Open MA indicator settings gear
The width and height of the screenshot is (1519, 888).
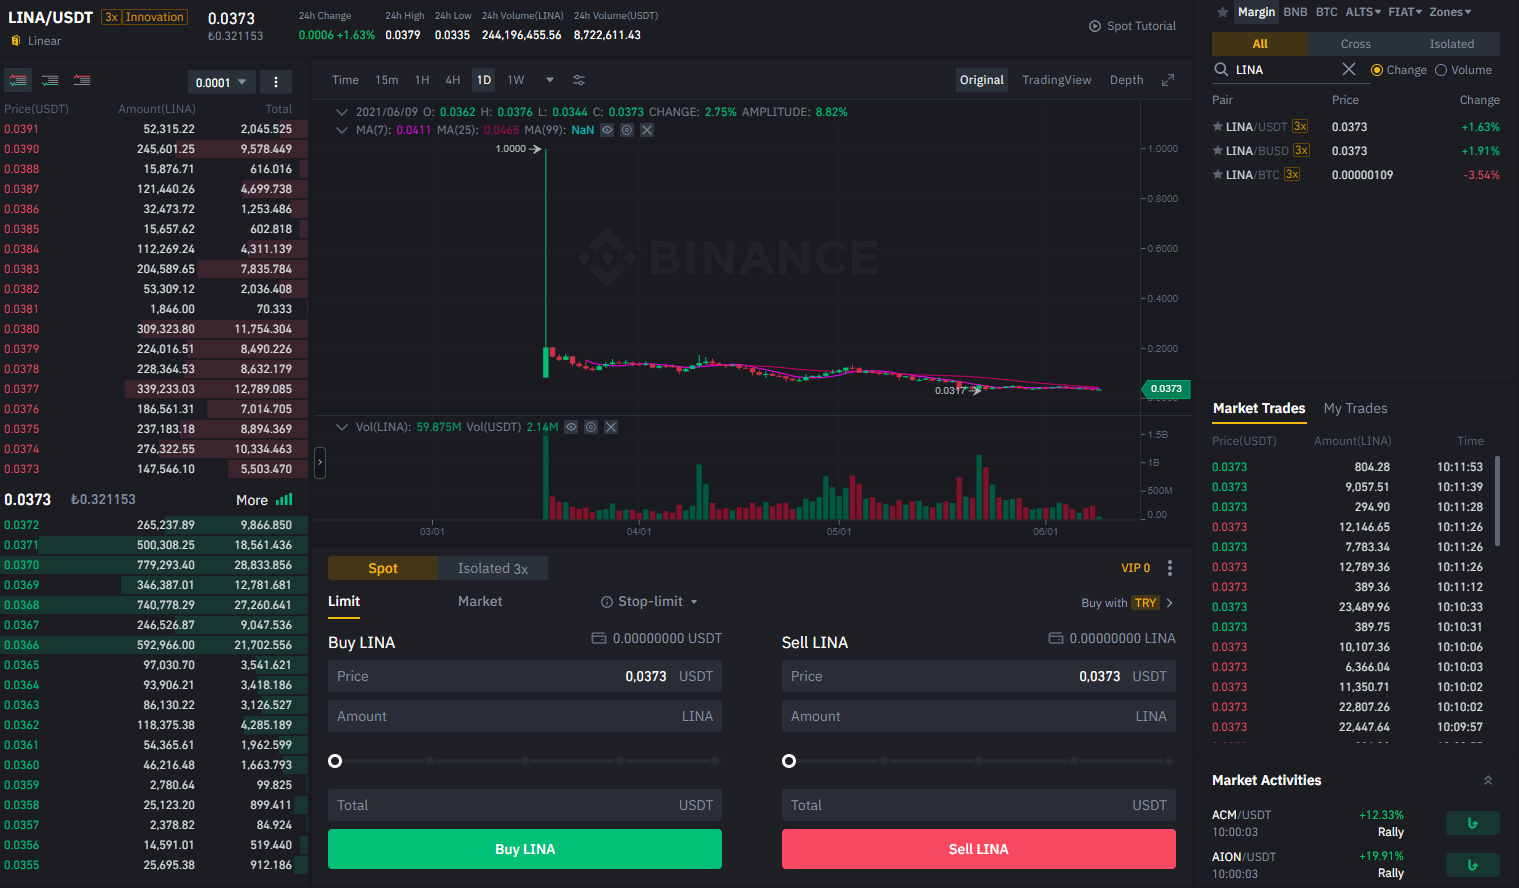point(627,130)
